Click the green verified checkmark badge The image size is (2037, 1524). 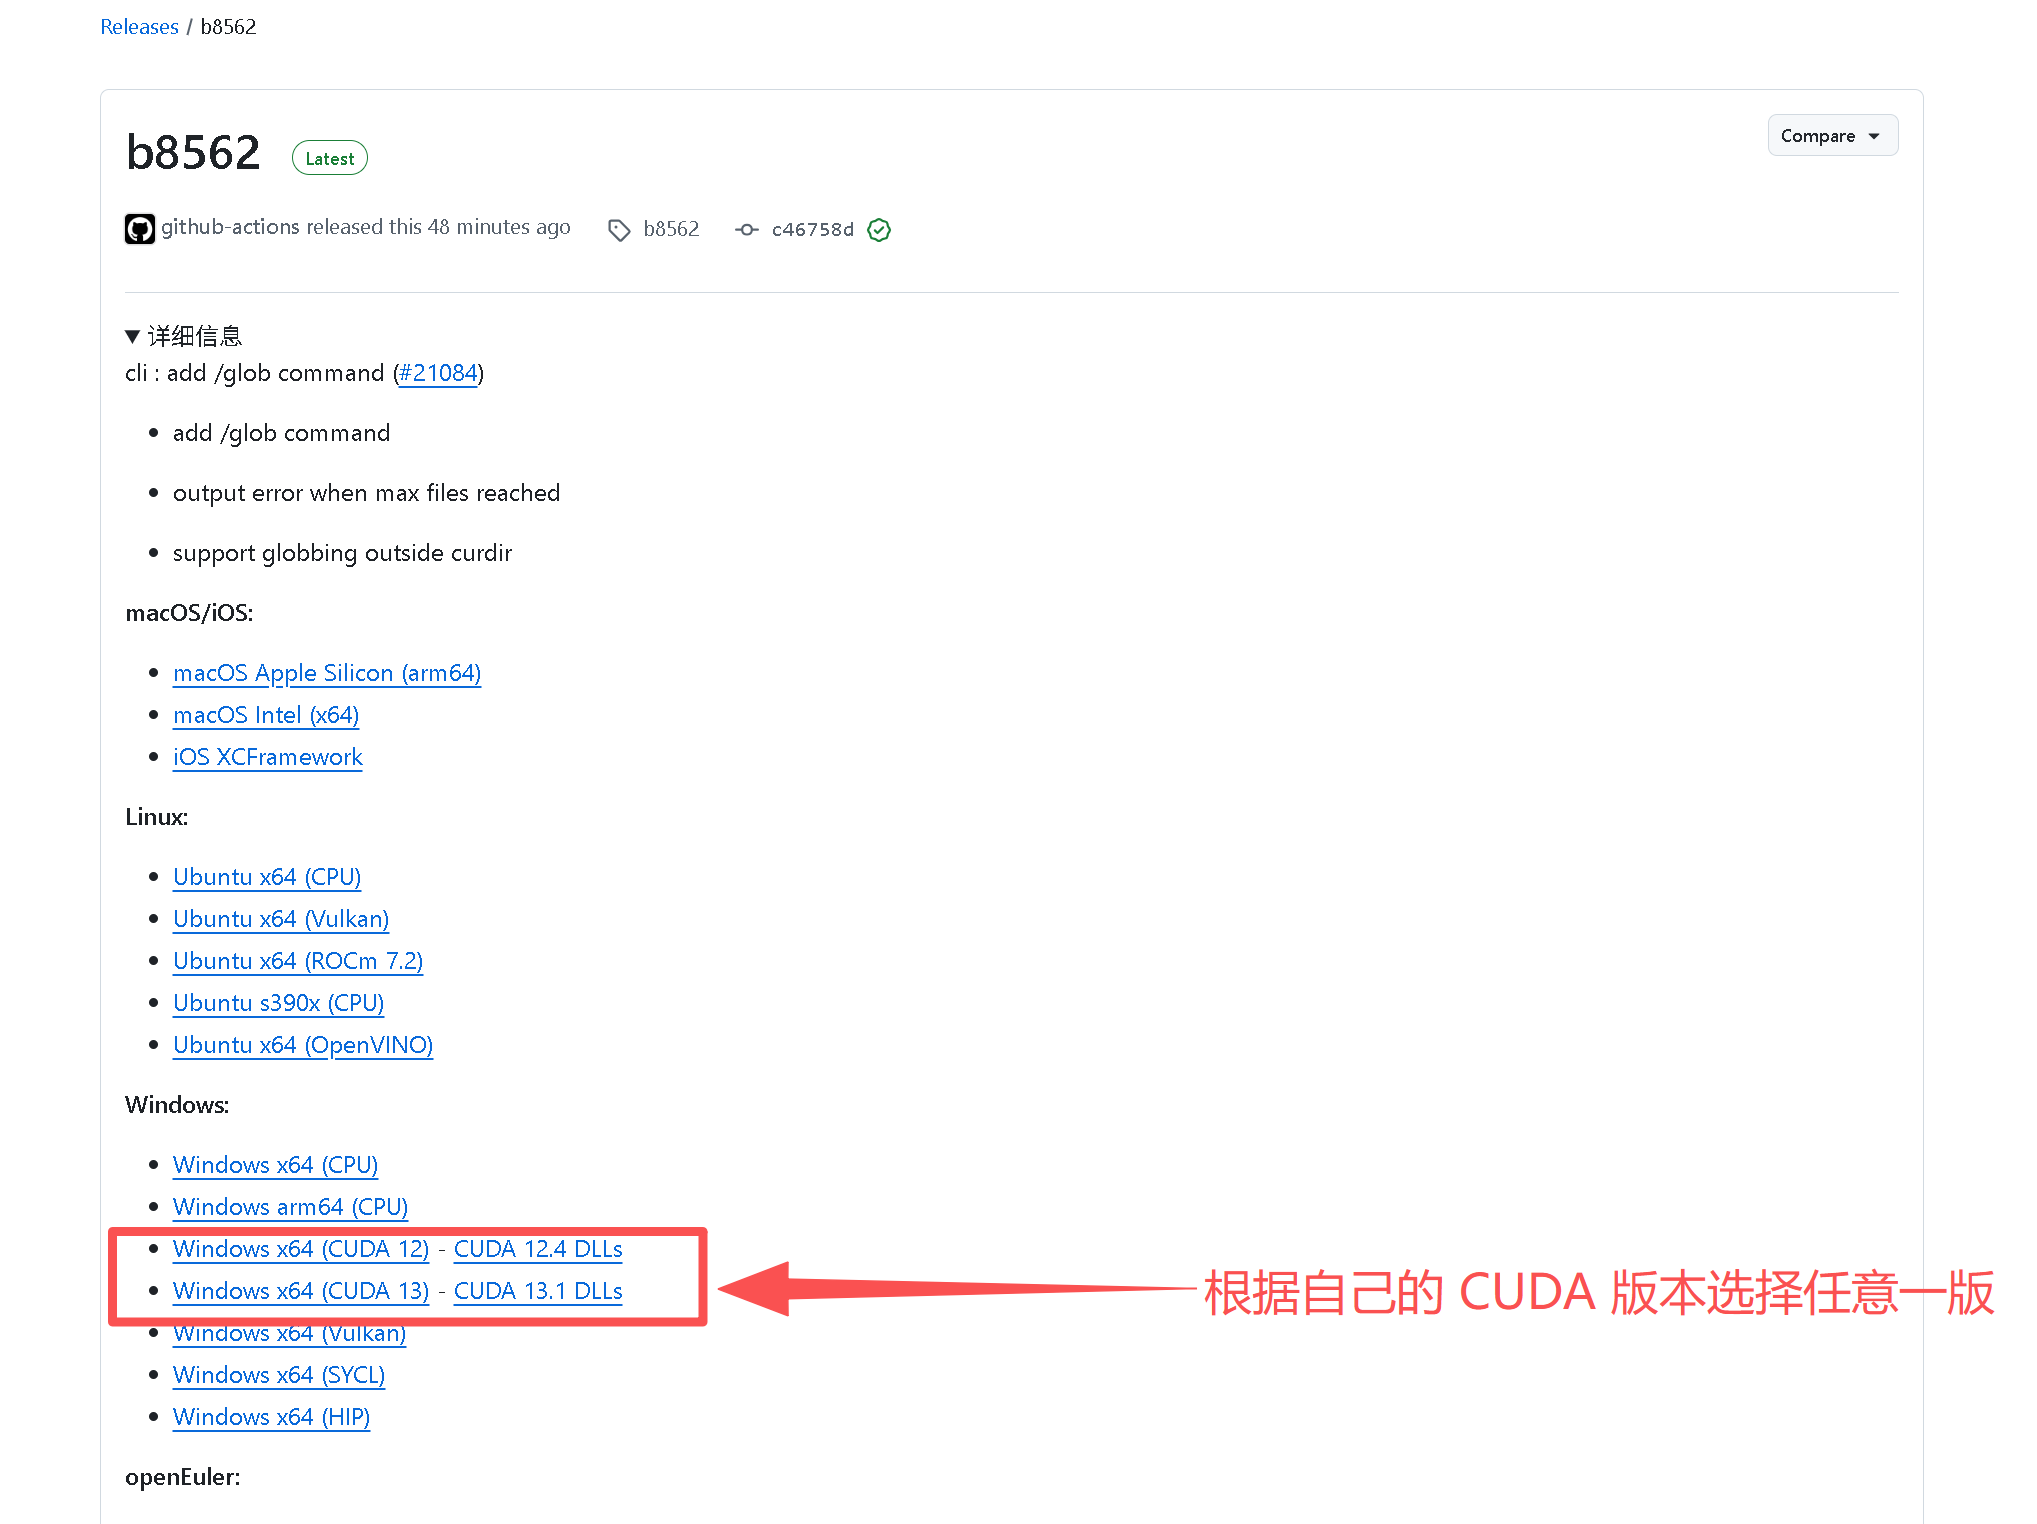(x=879, y=230)
